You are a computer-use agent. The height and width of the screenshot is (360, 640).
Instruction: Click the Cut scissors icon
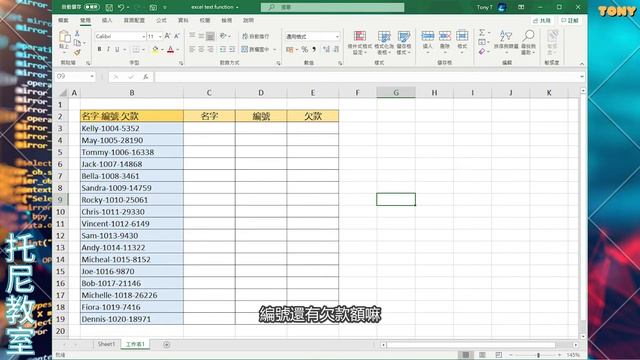[x=77, y=33]
